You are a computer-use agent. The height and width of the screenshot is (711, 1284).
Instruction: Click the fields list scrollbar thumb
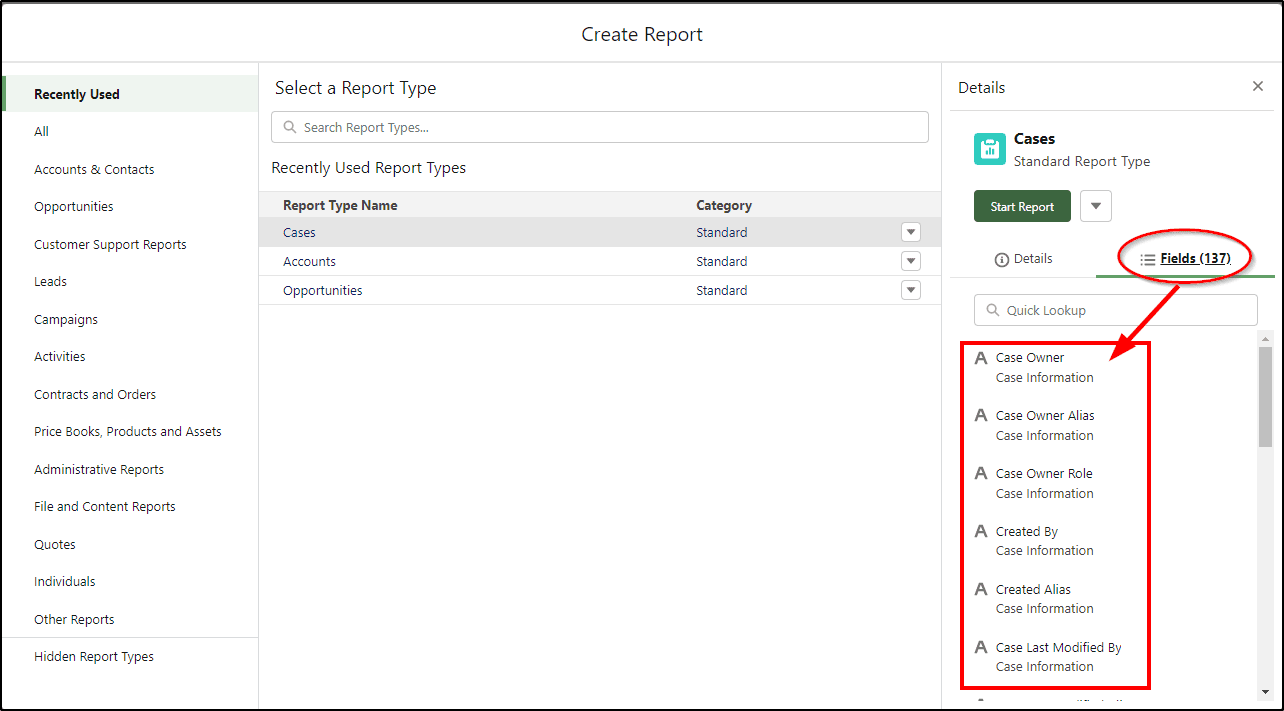coord(1265,397)
